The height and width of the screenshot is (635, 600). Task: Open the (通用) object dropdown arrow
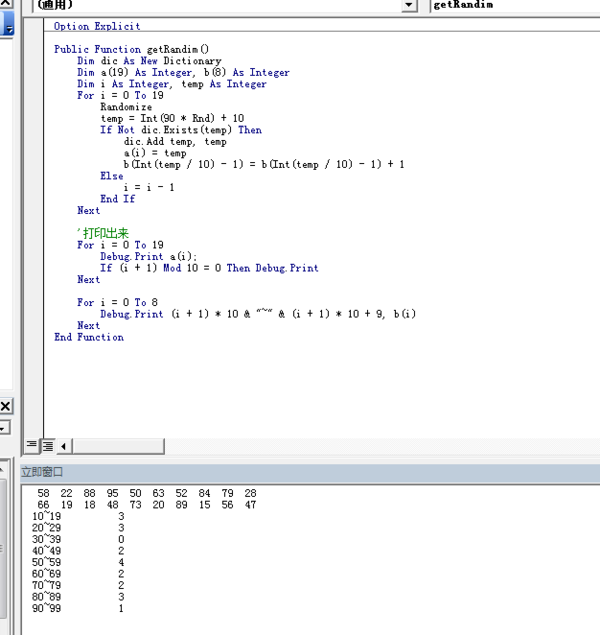(x=408, y=6)
